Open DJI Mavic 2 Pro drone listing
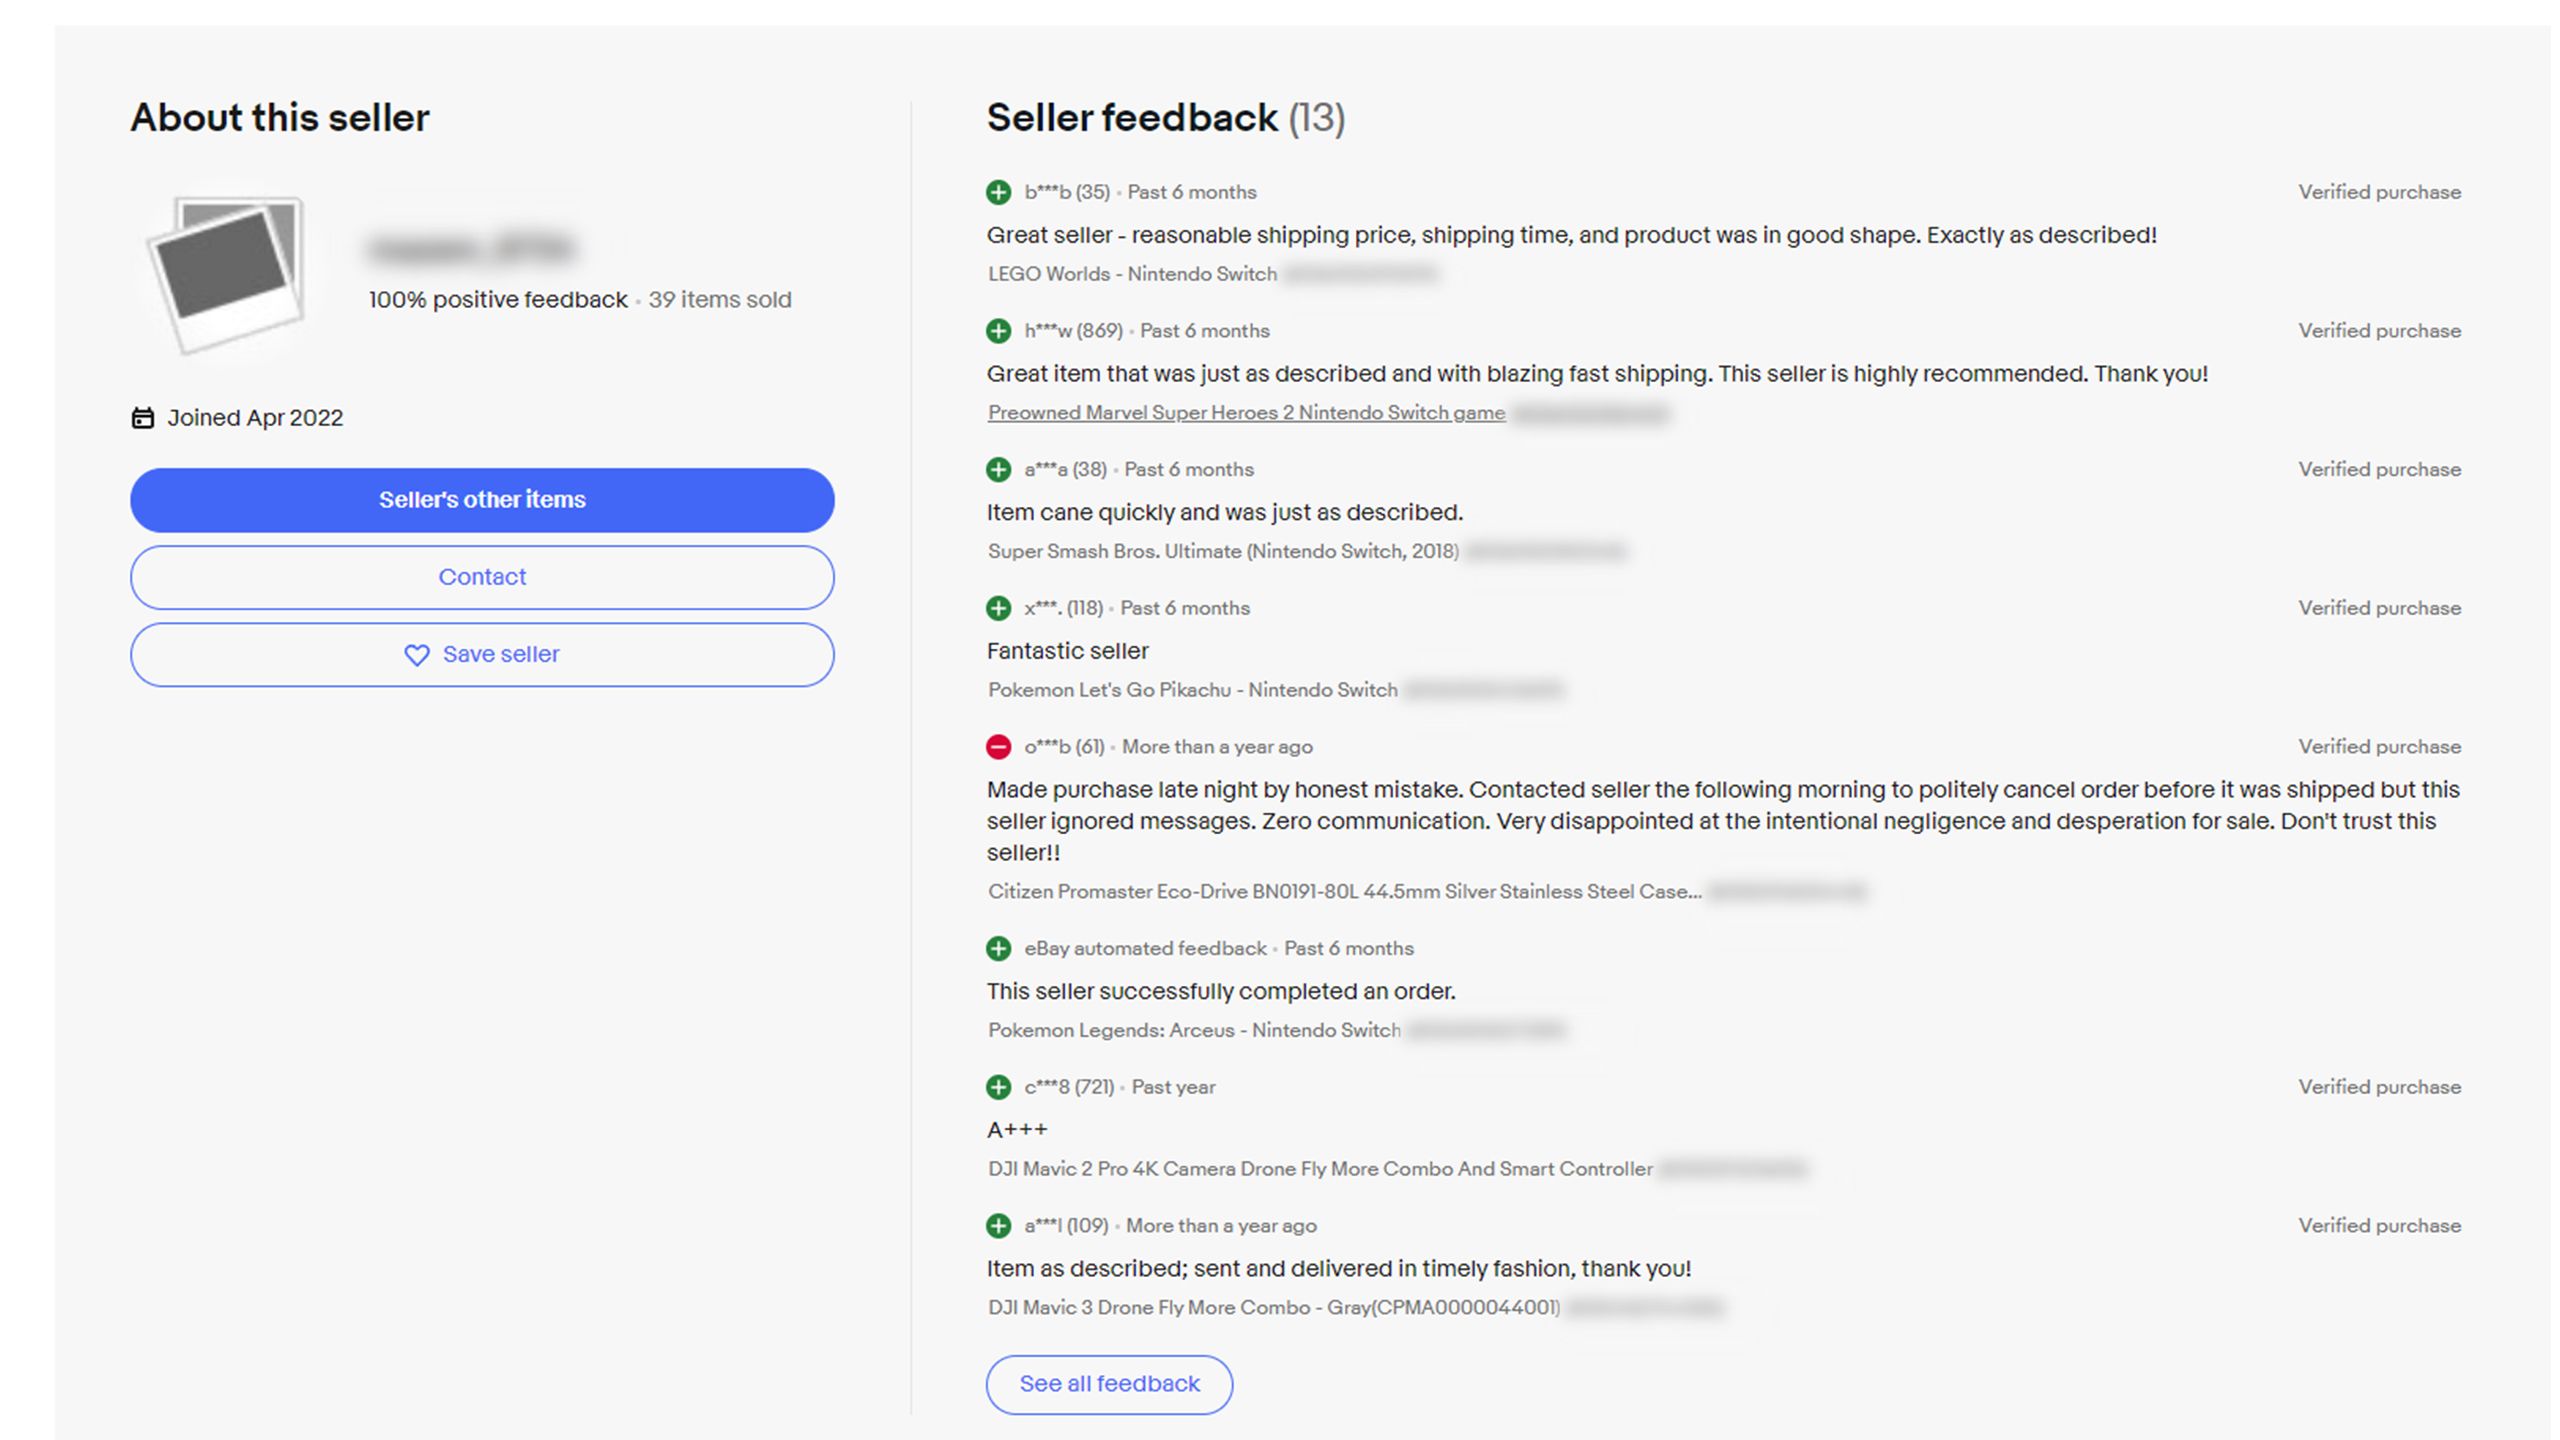This screenshot has height=1440, width=2560. [x=1320, y=1169]
